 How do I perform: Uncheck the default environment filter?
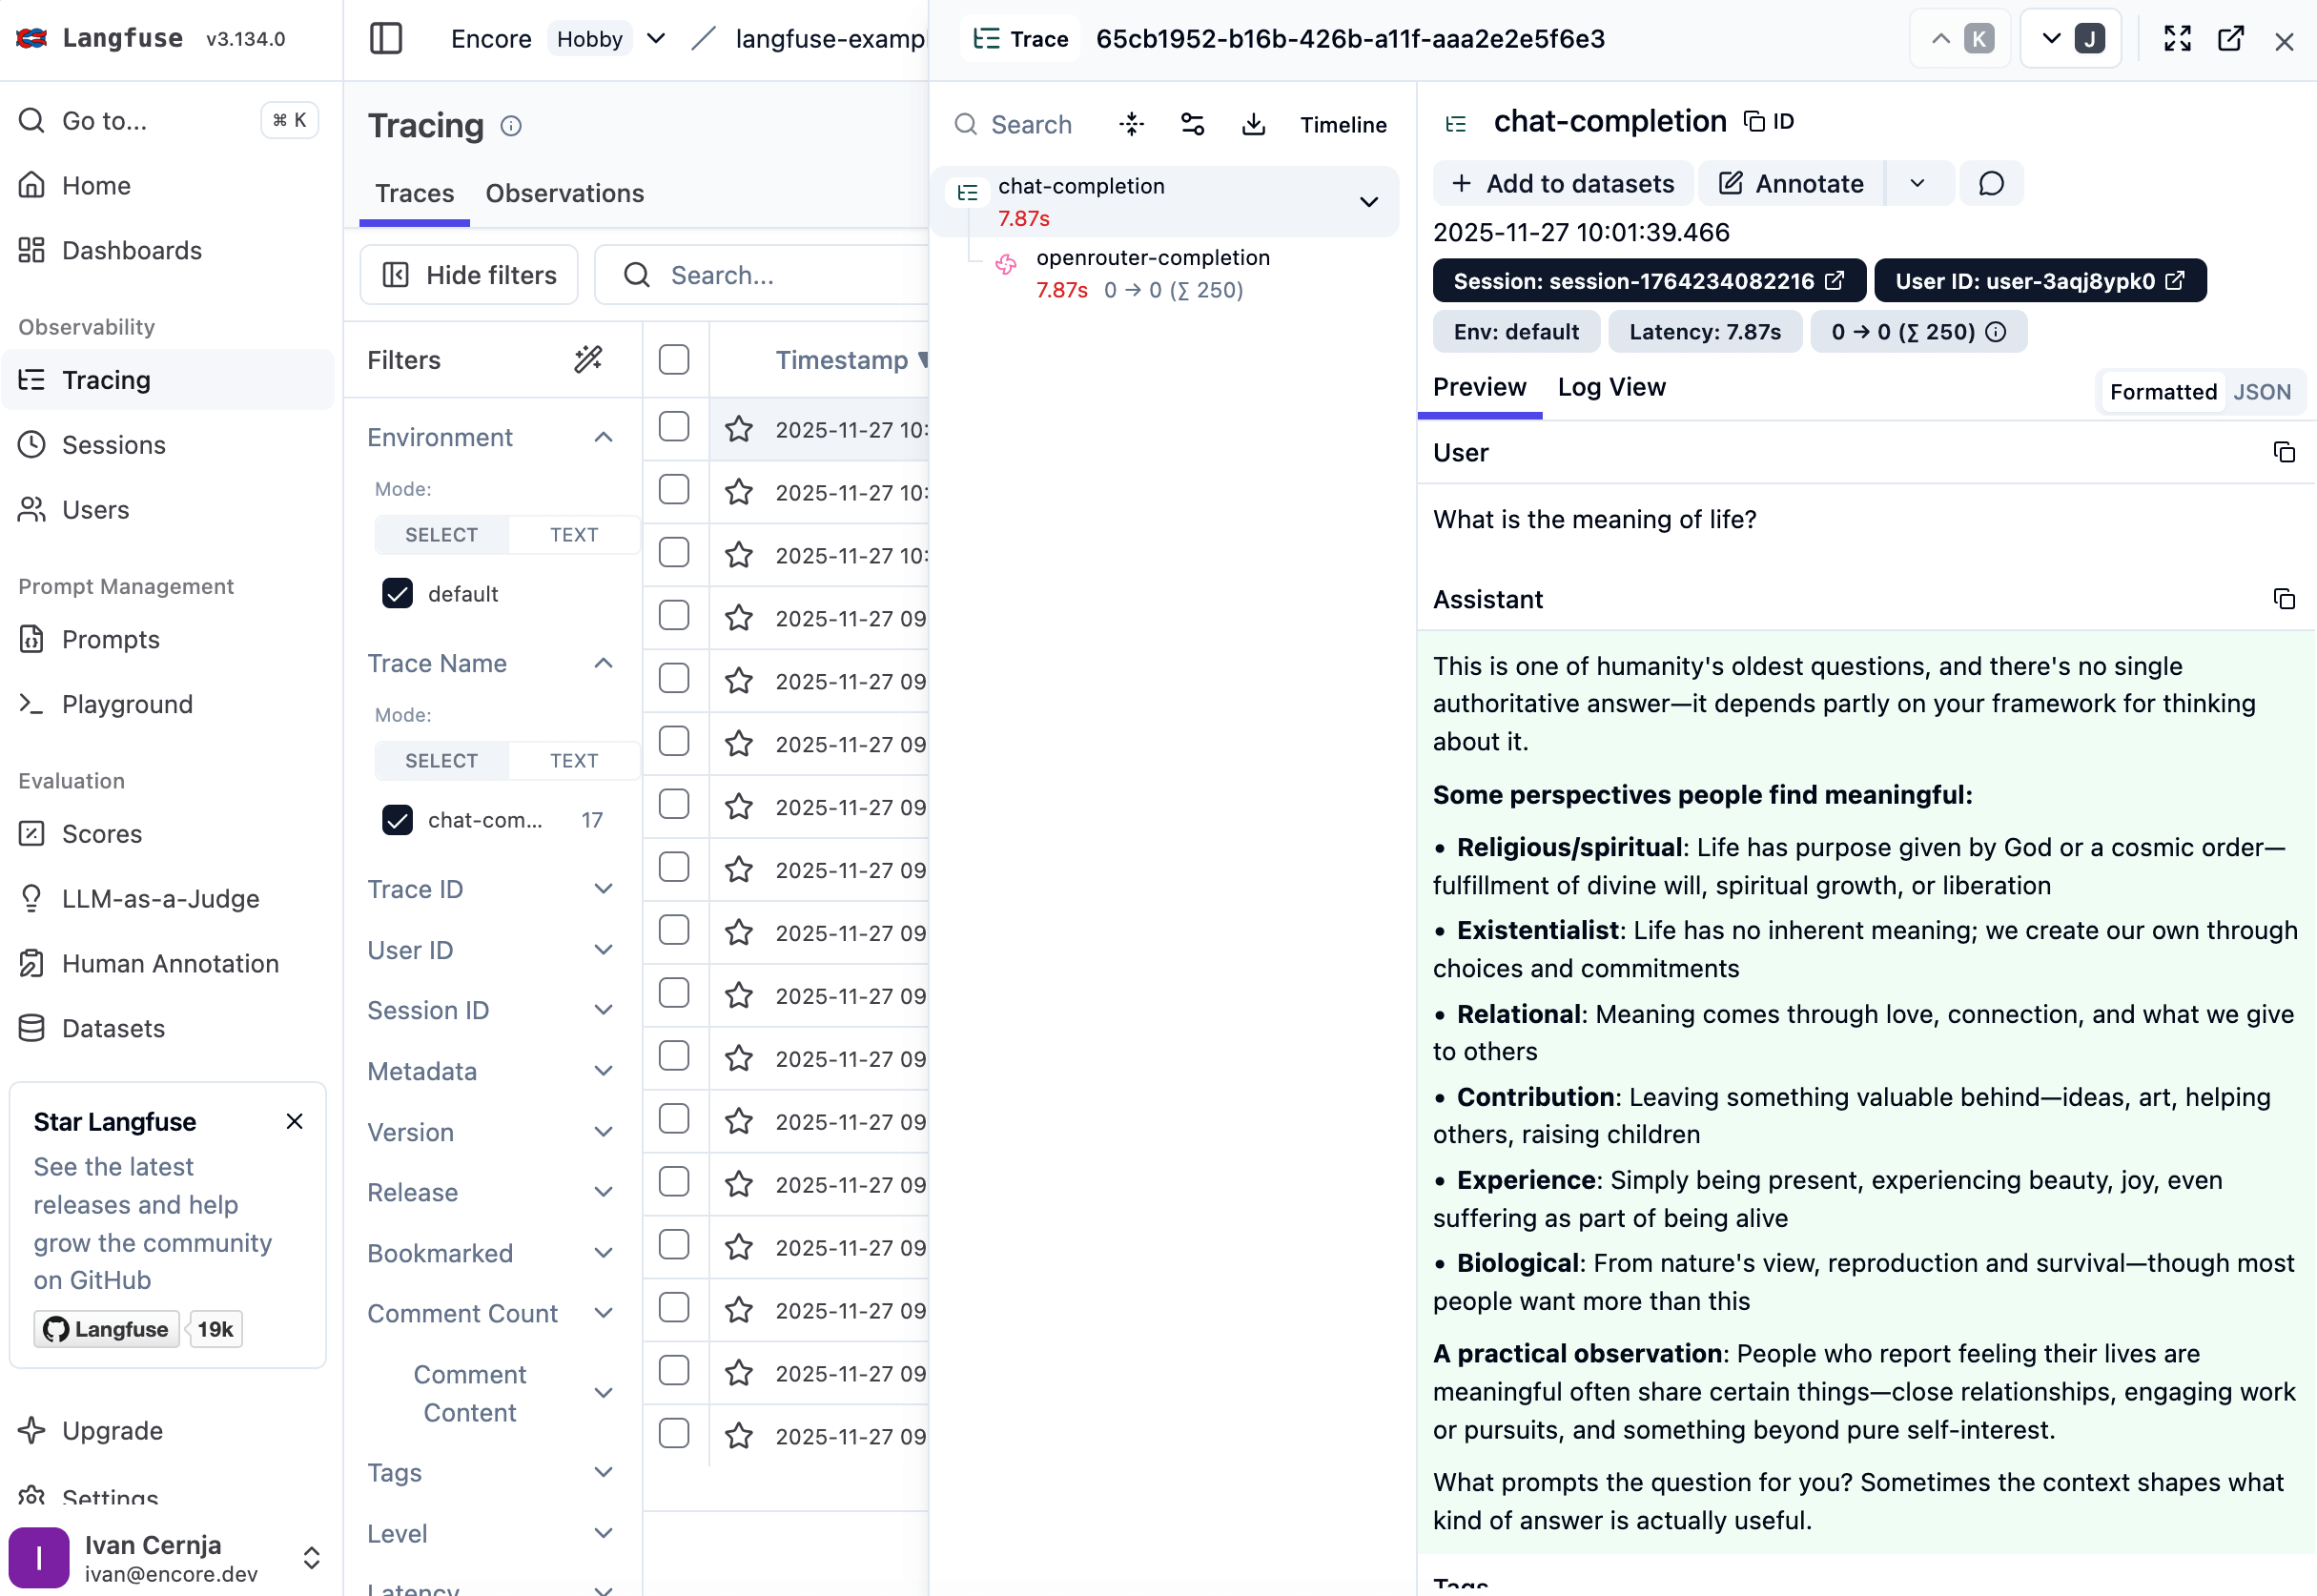397,593
